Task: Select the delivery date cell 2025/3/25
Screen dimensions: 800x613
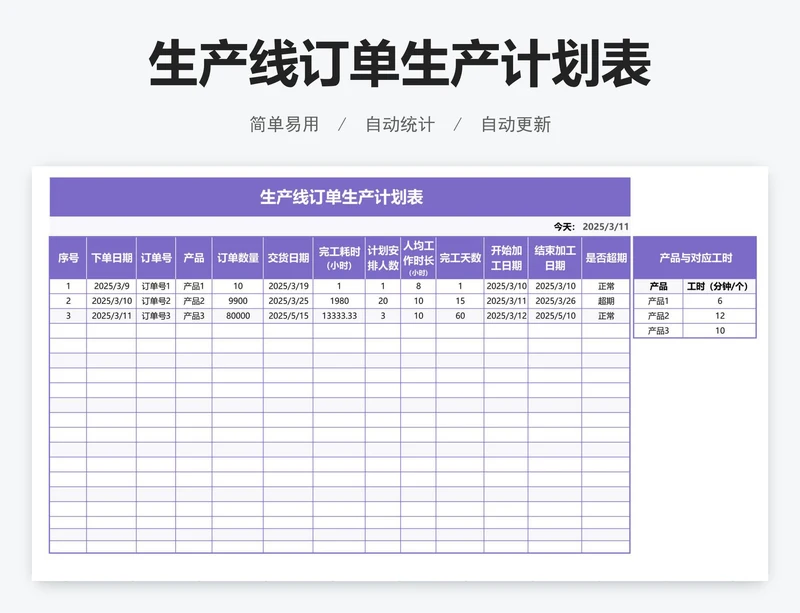Action: (288, 301)
